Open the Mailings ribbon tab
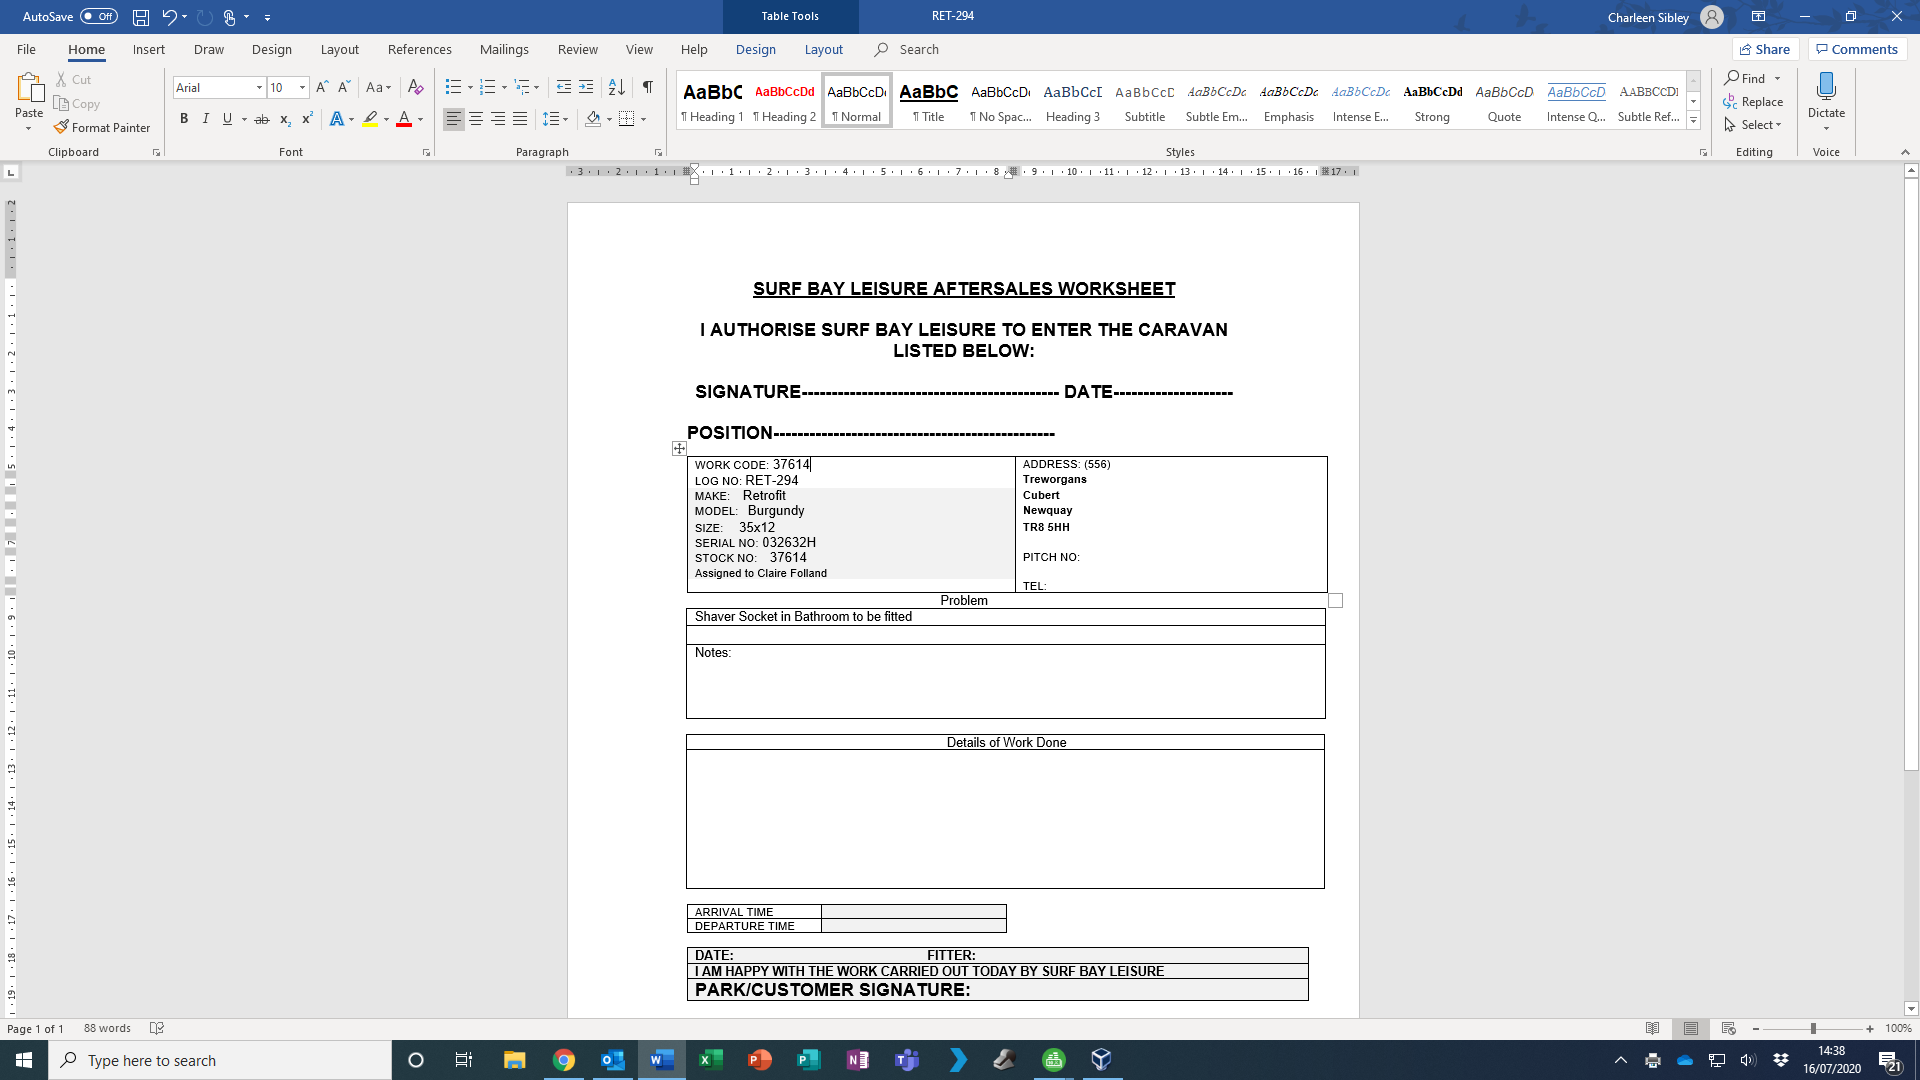1920x1080 pixels. 504,49
